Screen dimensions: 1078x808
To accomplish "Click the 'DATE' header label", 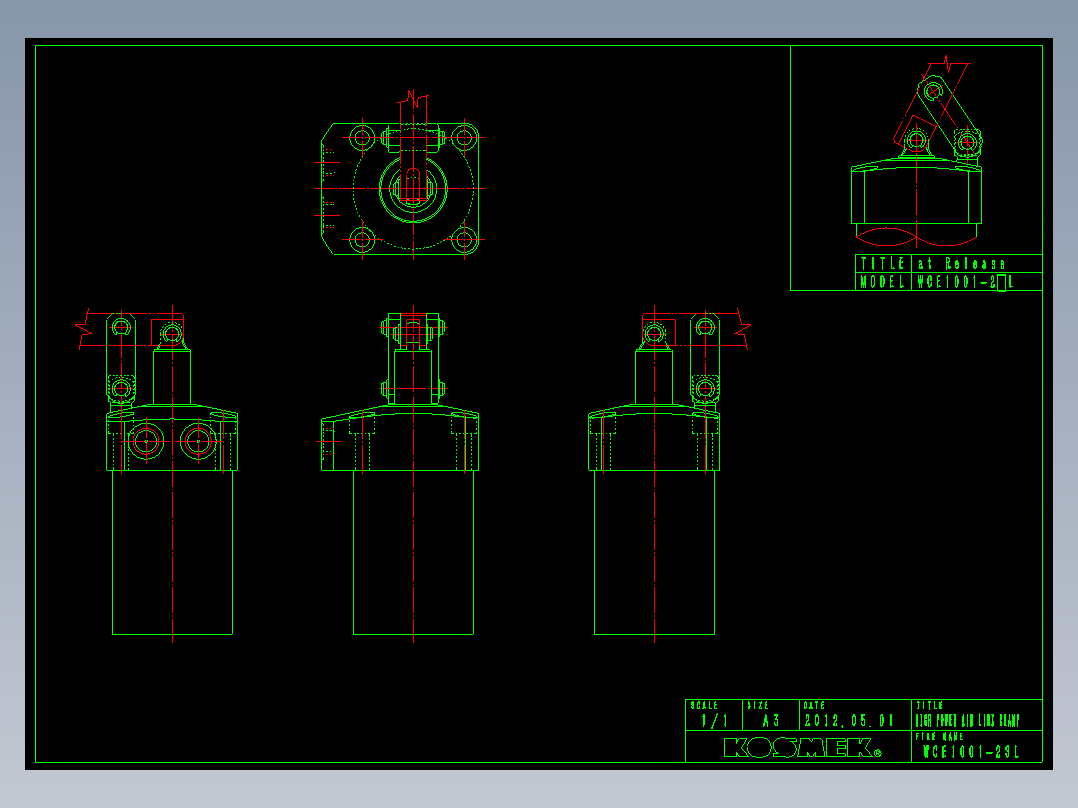I will pos(814,706).
